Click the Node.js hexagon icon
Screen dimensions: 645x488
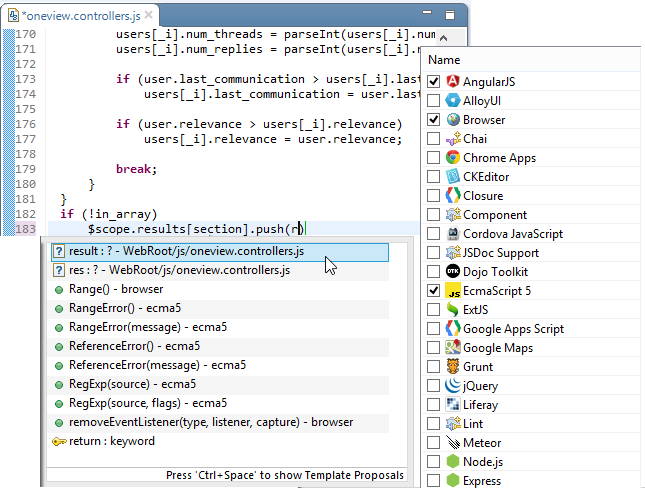(x=453, y=461)
